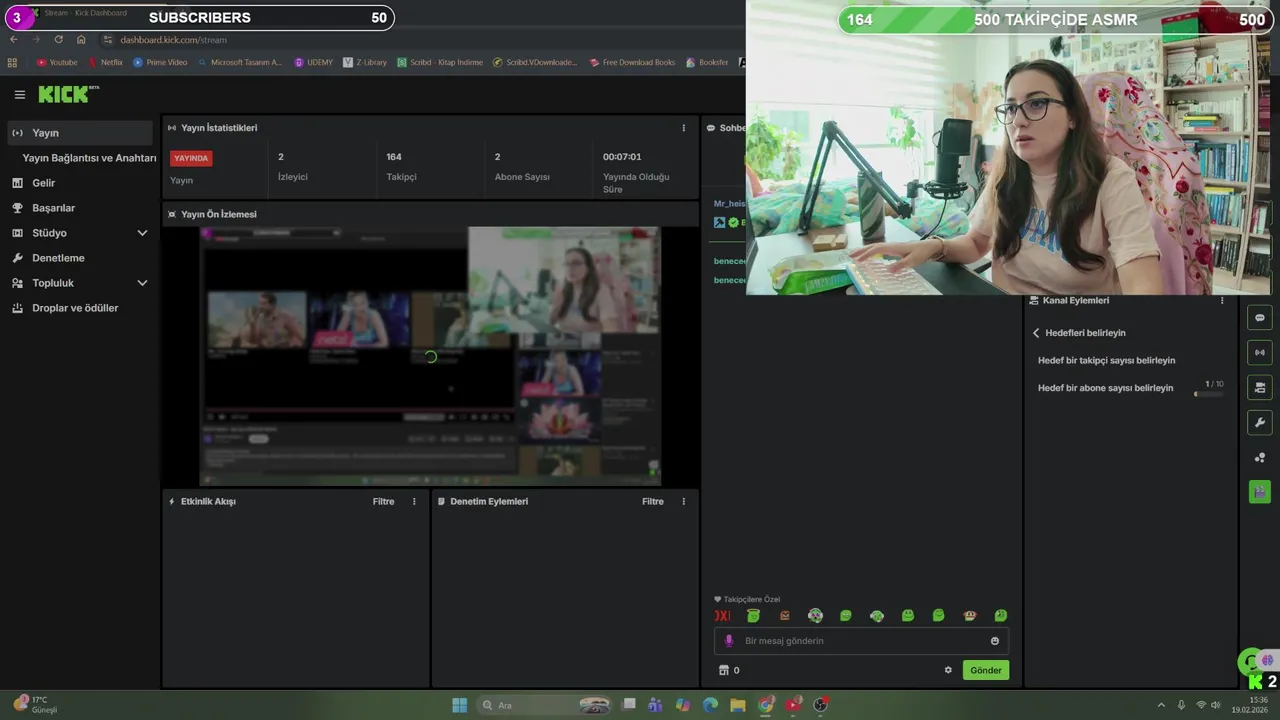This screenshot has height=720, width=1280.
Task: Open the Yayın sidebar item
Action: pyautogui.click(x=81, y=133)
